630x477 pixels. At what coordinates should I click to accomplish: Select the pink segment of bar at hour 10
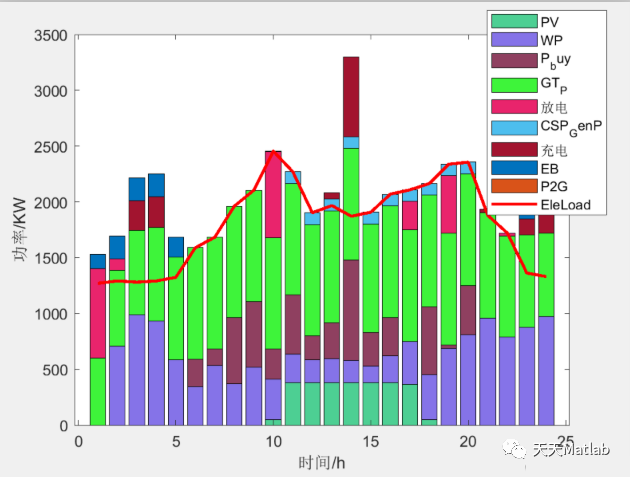[273, 195]
